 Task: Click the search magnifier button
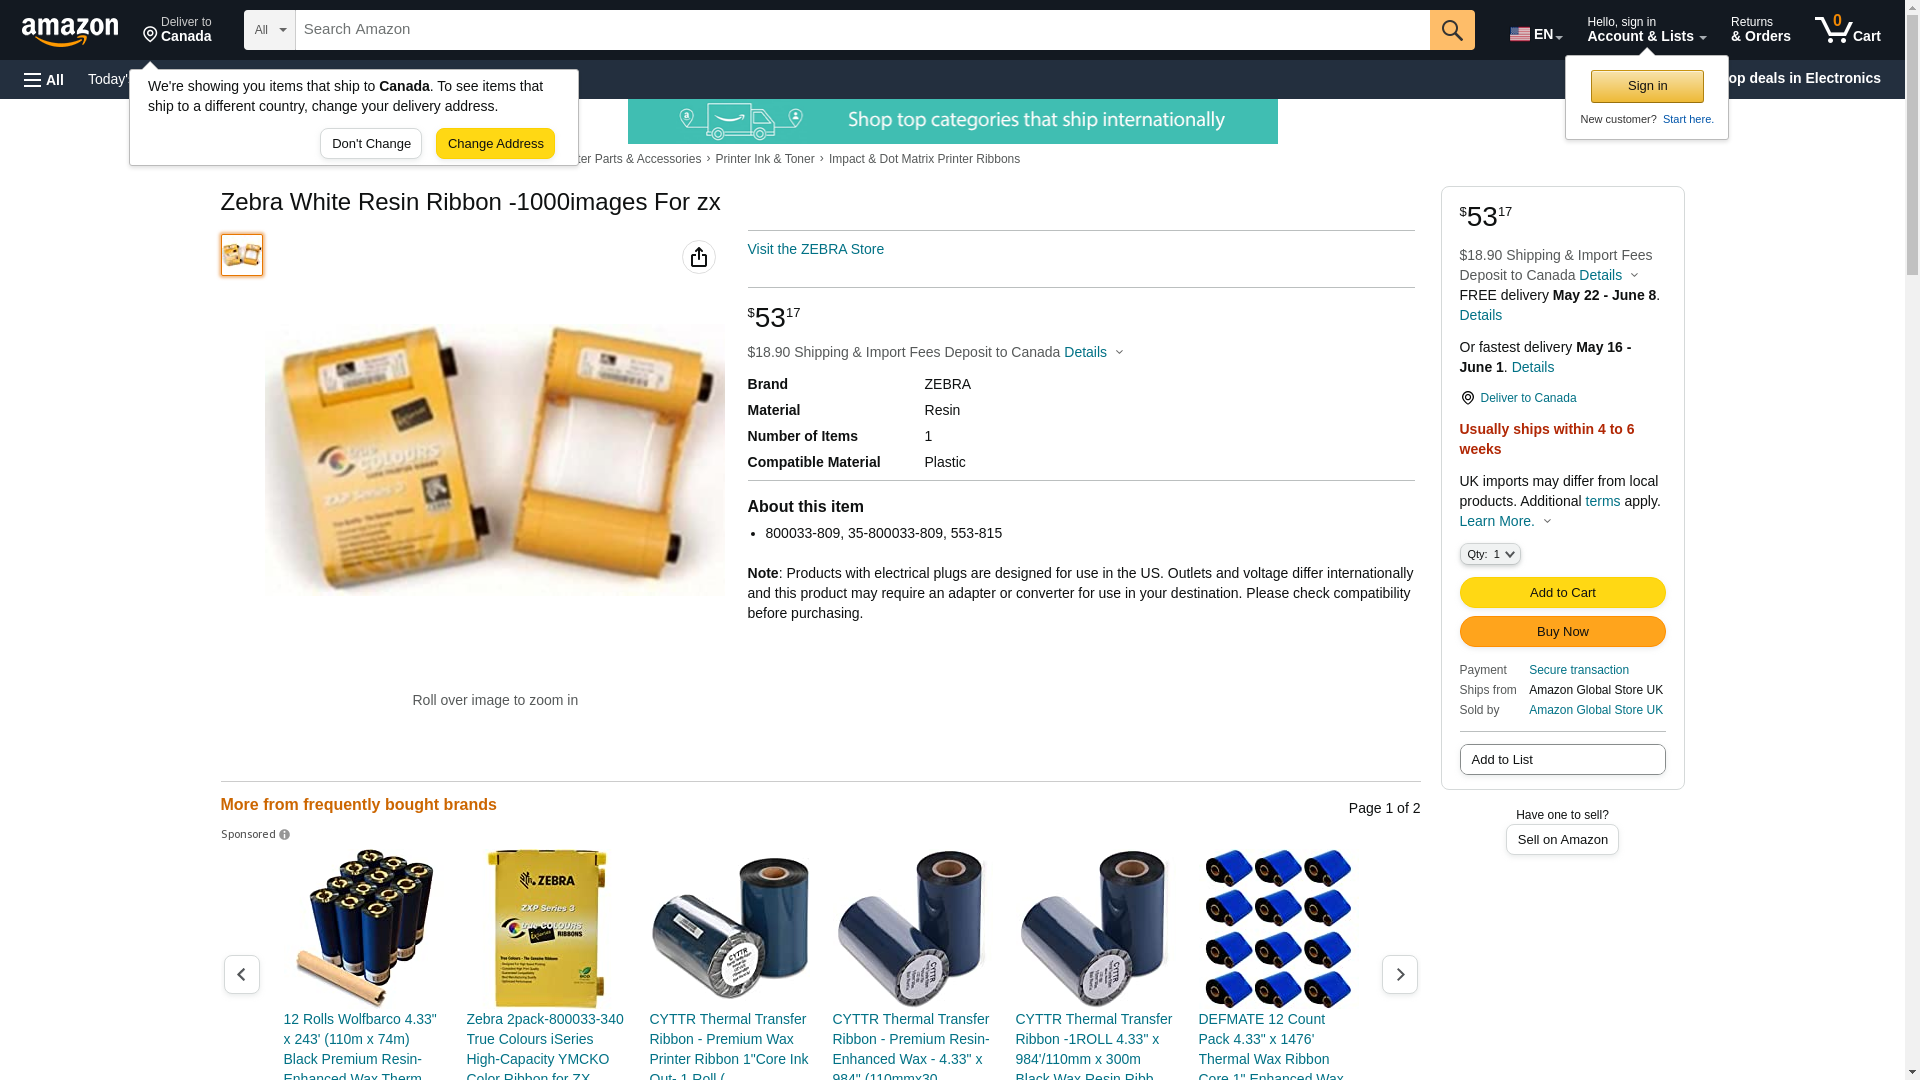click(x=1452, y=30)
